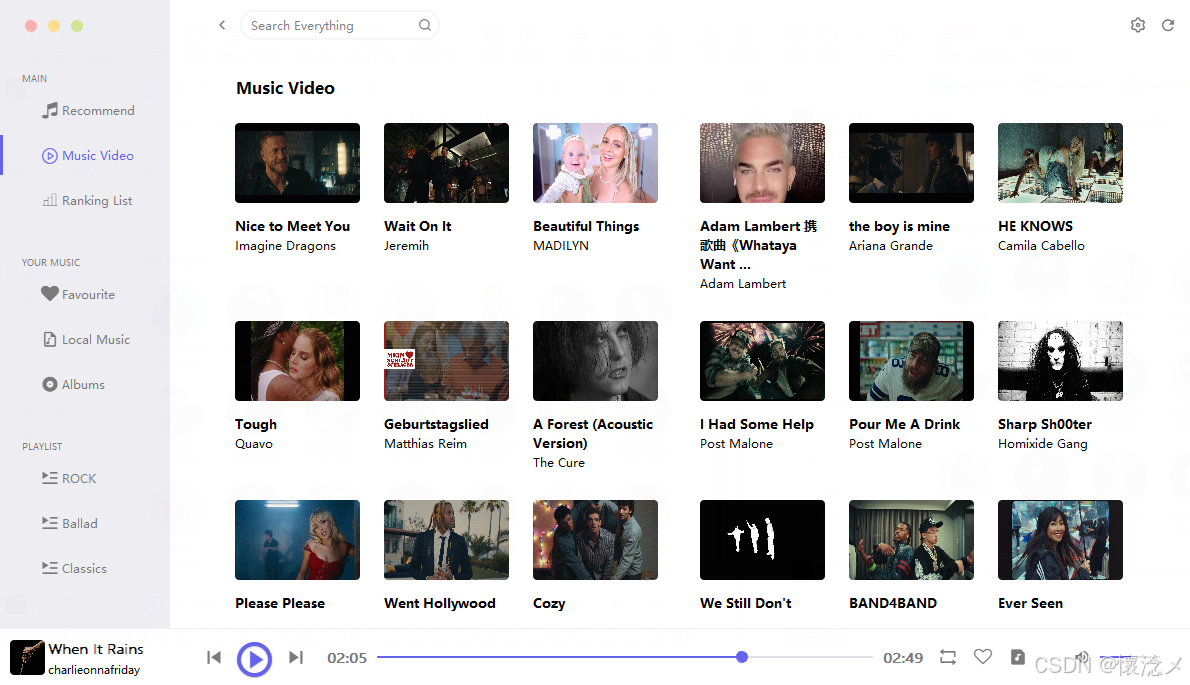
Task: Open We Still Don't thumbnail
Action: (762, 540)
